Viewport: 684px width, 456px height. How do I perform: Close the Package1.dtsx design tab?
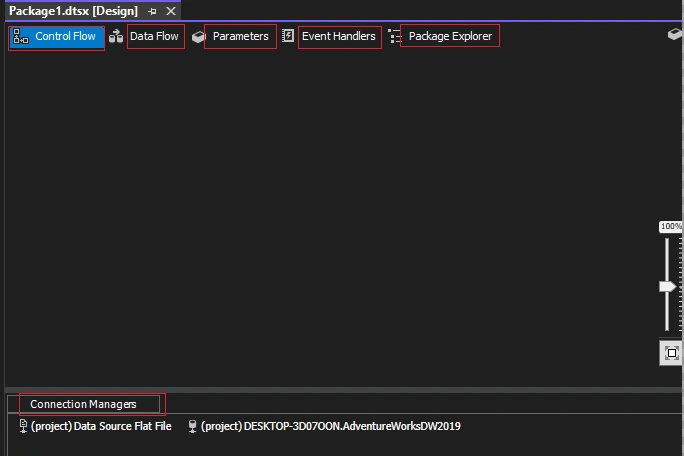[x=171, y=11]
